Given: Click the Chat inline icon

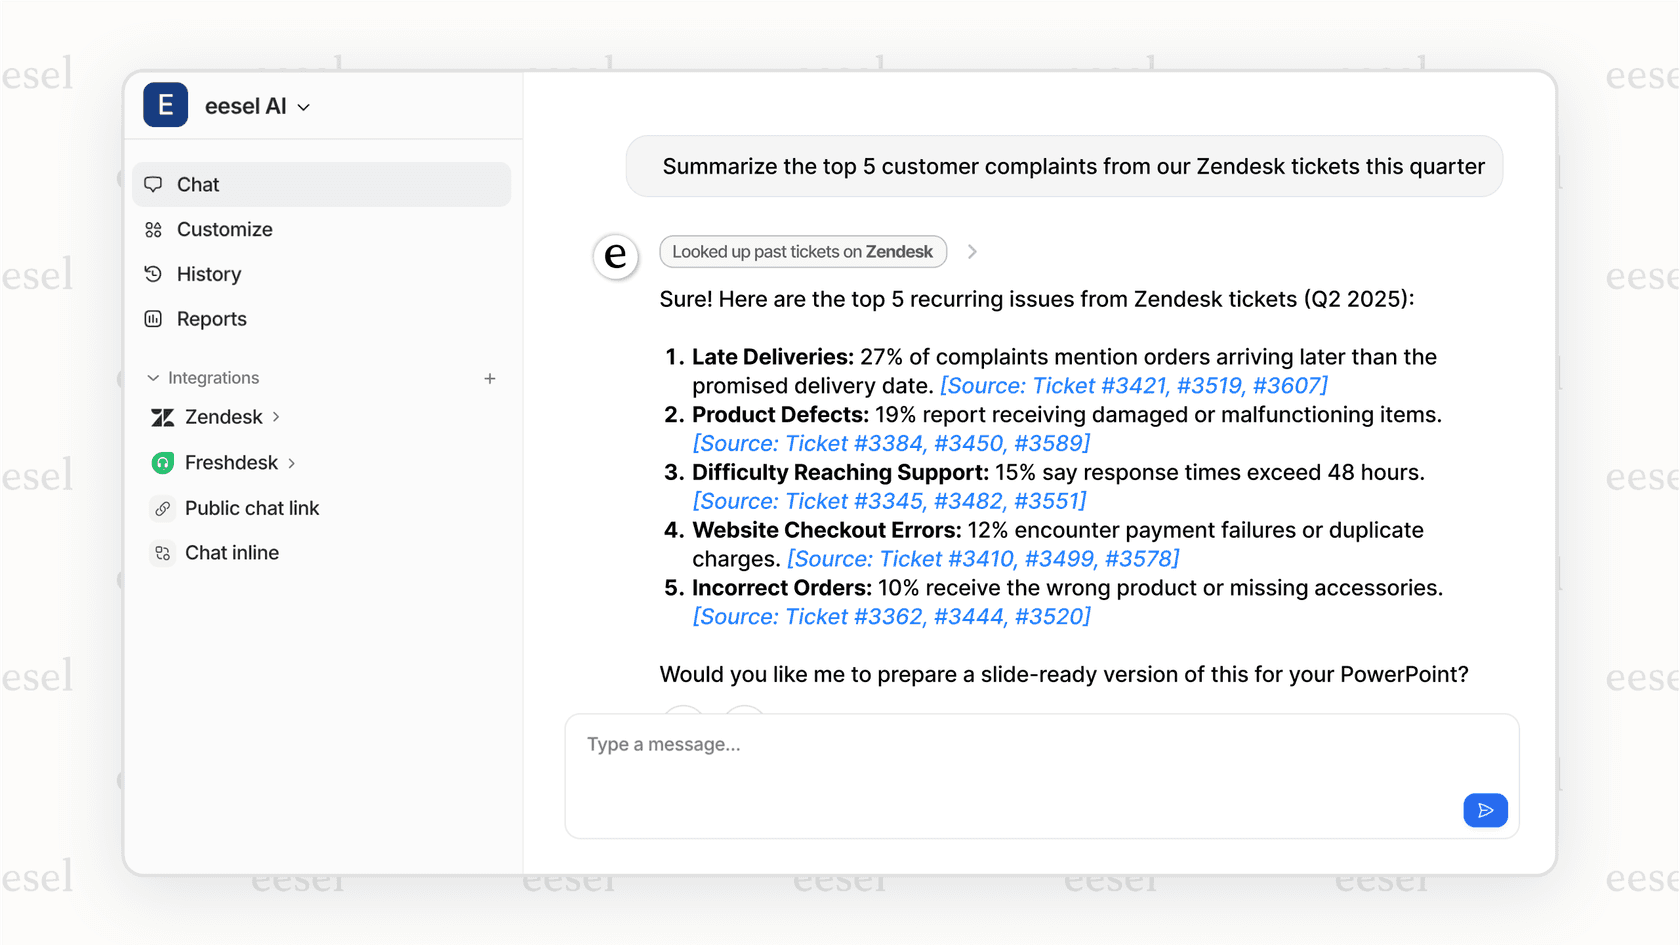Looking at the screenshot, I should click(162, 553).
